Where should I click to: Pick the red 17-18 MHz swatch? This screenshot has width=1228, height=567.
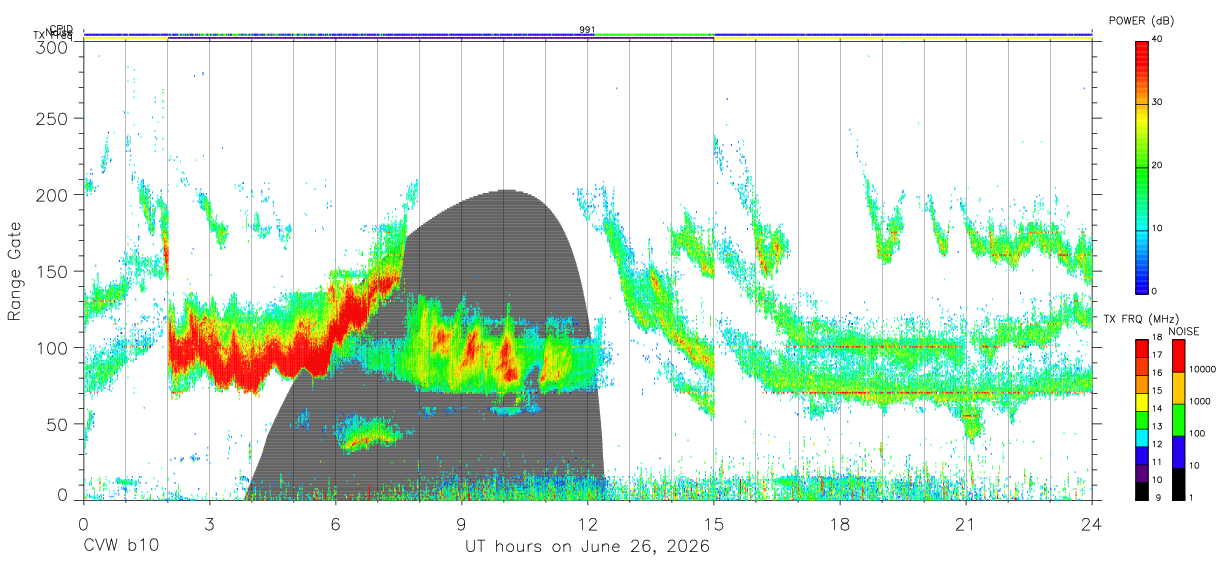(1142, 349)
